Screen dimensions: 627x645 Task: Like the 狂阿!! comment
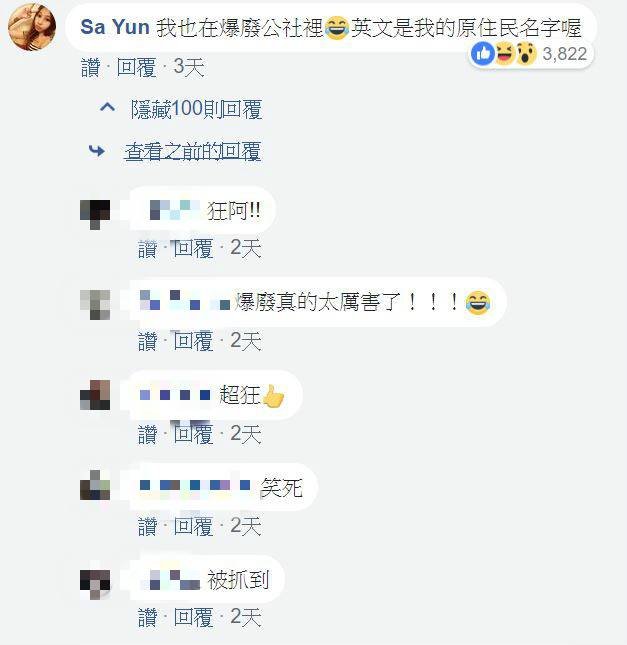(148, 249)
